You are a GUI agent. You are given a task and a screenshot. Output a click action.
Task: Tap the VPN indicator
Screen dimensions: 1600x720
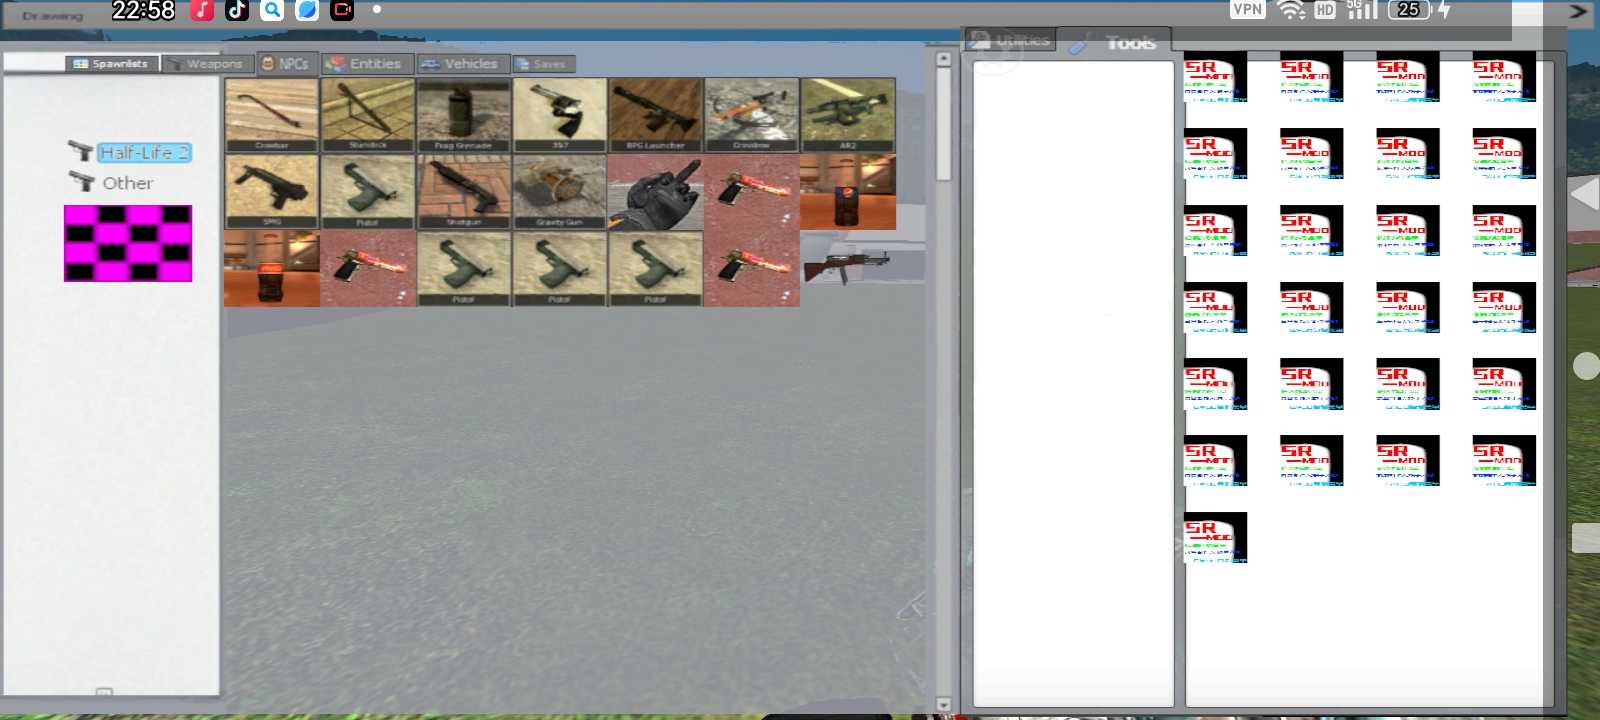point(1247,9)
